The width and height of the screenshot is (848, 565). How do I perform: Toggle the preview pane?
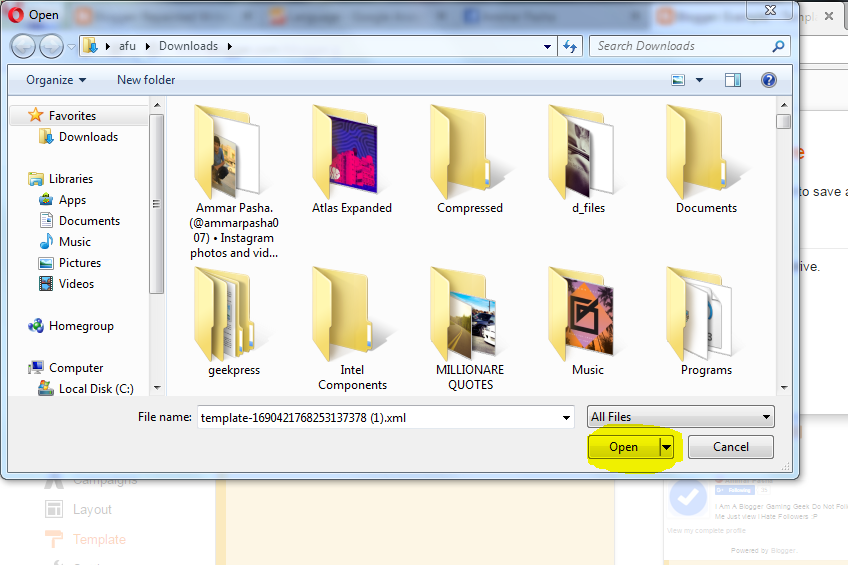[733, 81]
